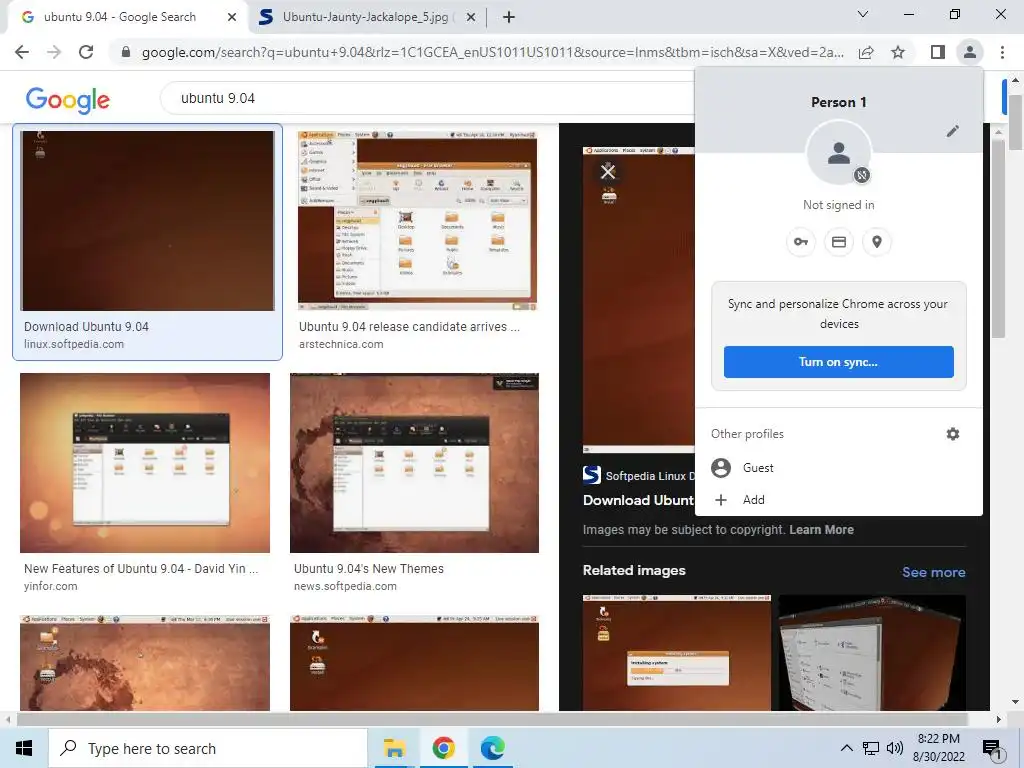Select the news.softpedia.com New Themes thumbnail
Viewport: 1024px width, 768px height.
415,463
